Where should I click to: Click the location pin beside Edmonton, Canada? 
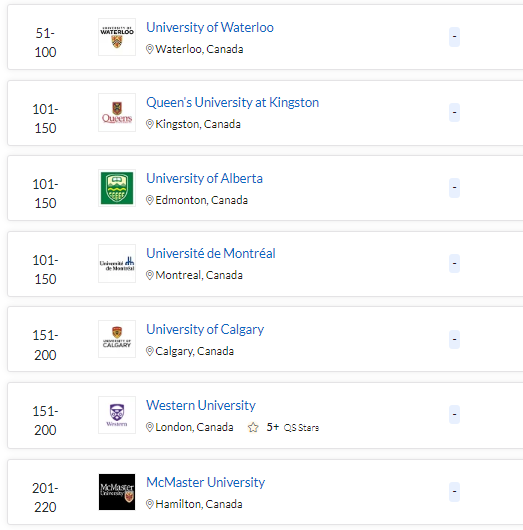pyautogui.click(x=150, y=200)
